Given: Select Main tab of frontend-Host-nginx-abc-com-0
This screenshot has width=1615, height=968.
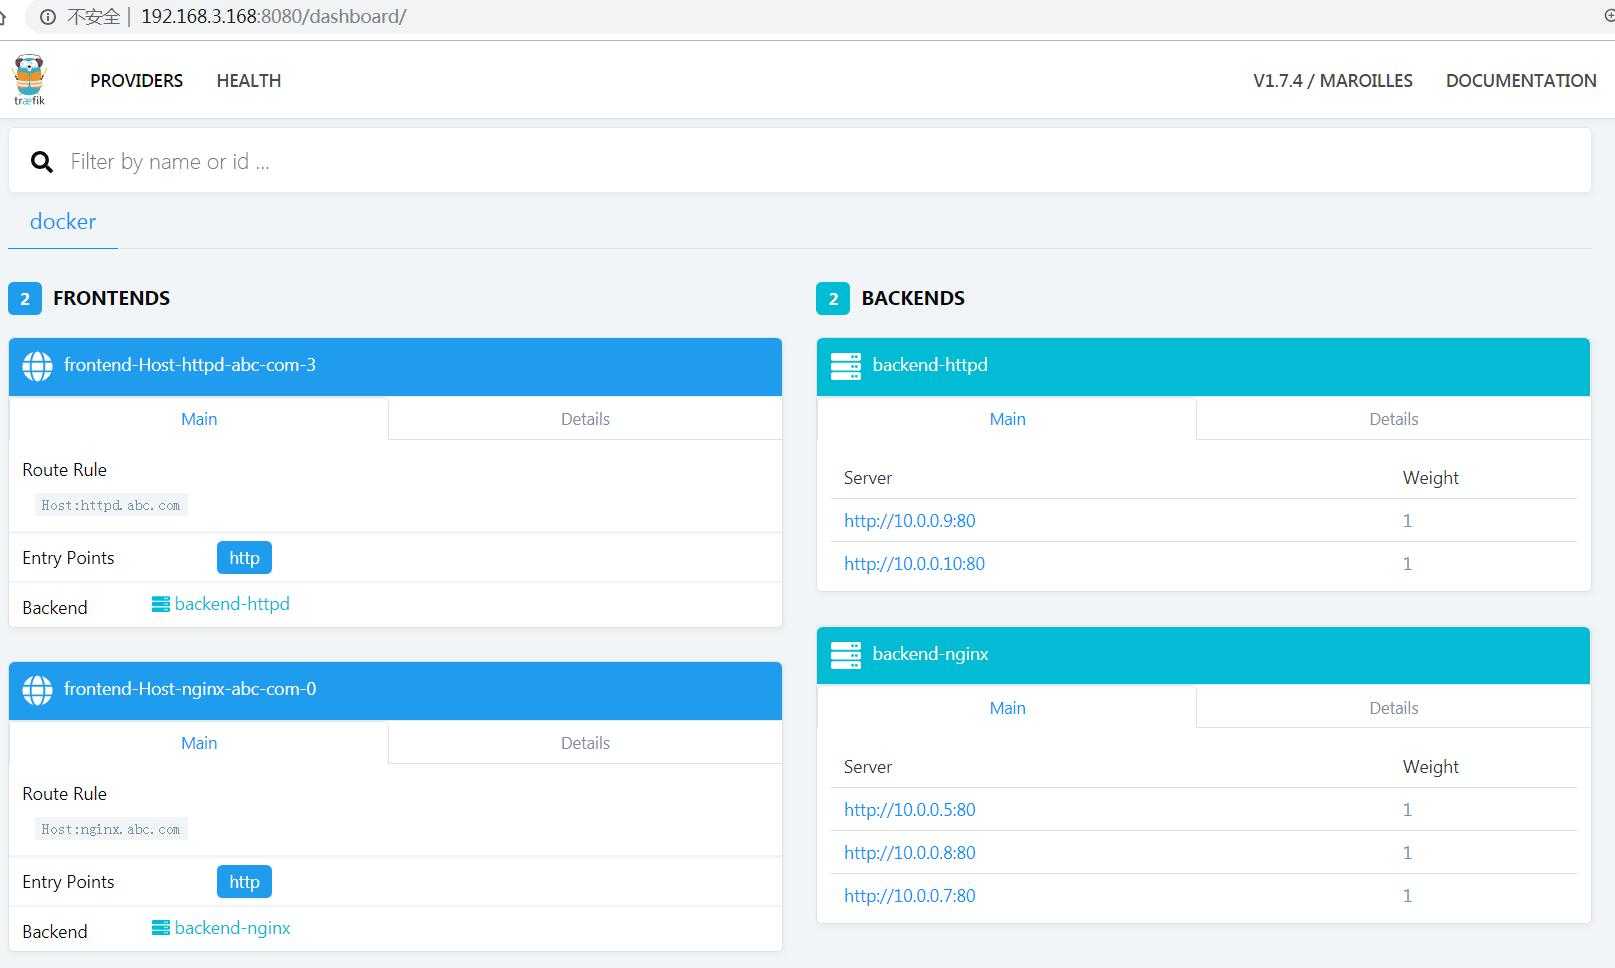Looking at the screenshot, I should [199, 743].
